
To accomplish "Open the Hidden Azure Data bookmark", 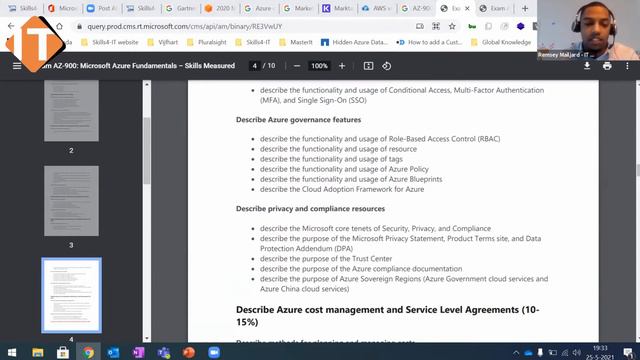I will (x=354, y=42).
